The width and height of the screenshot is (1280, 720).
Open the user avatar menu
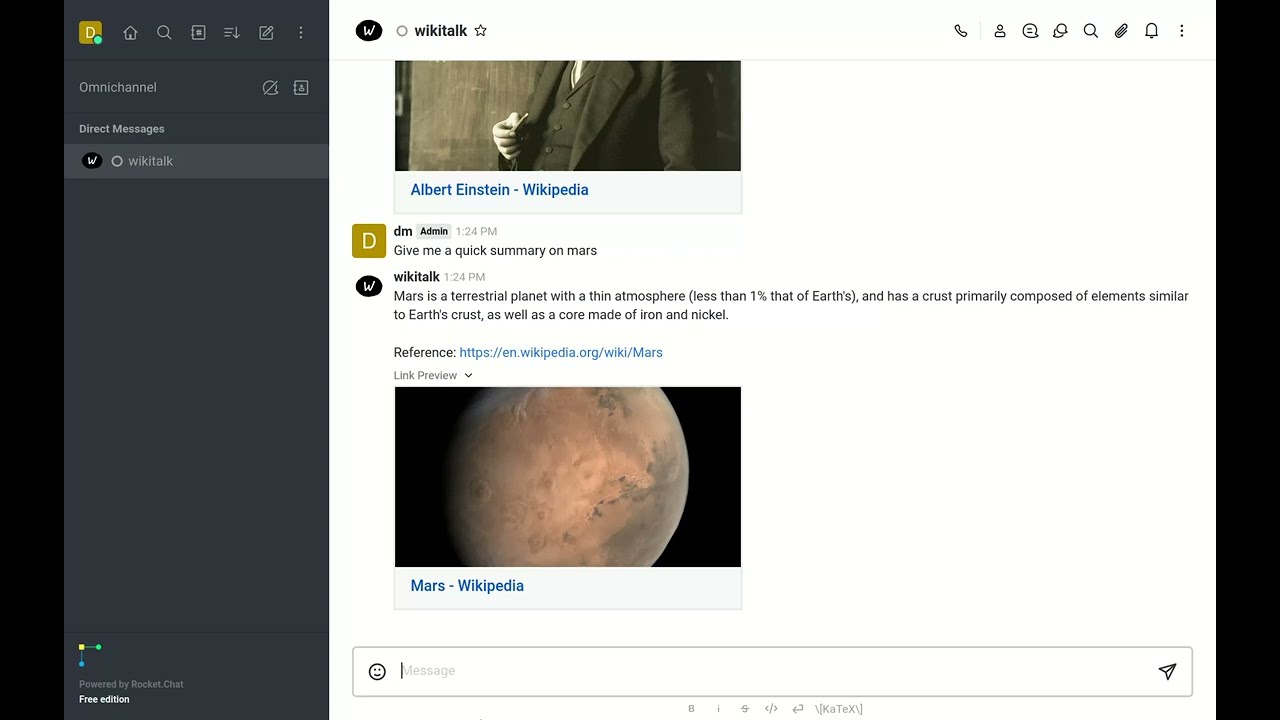(x=91, y=33)
